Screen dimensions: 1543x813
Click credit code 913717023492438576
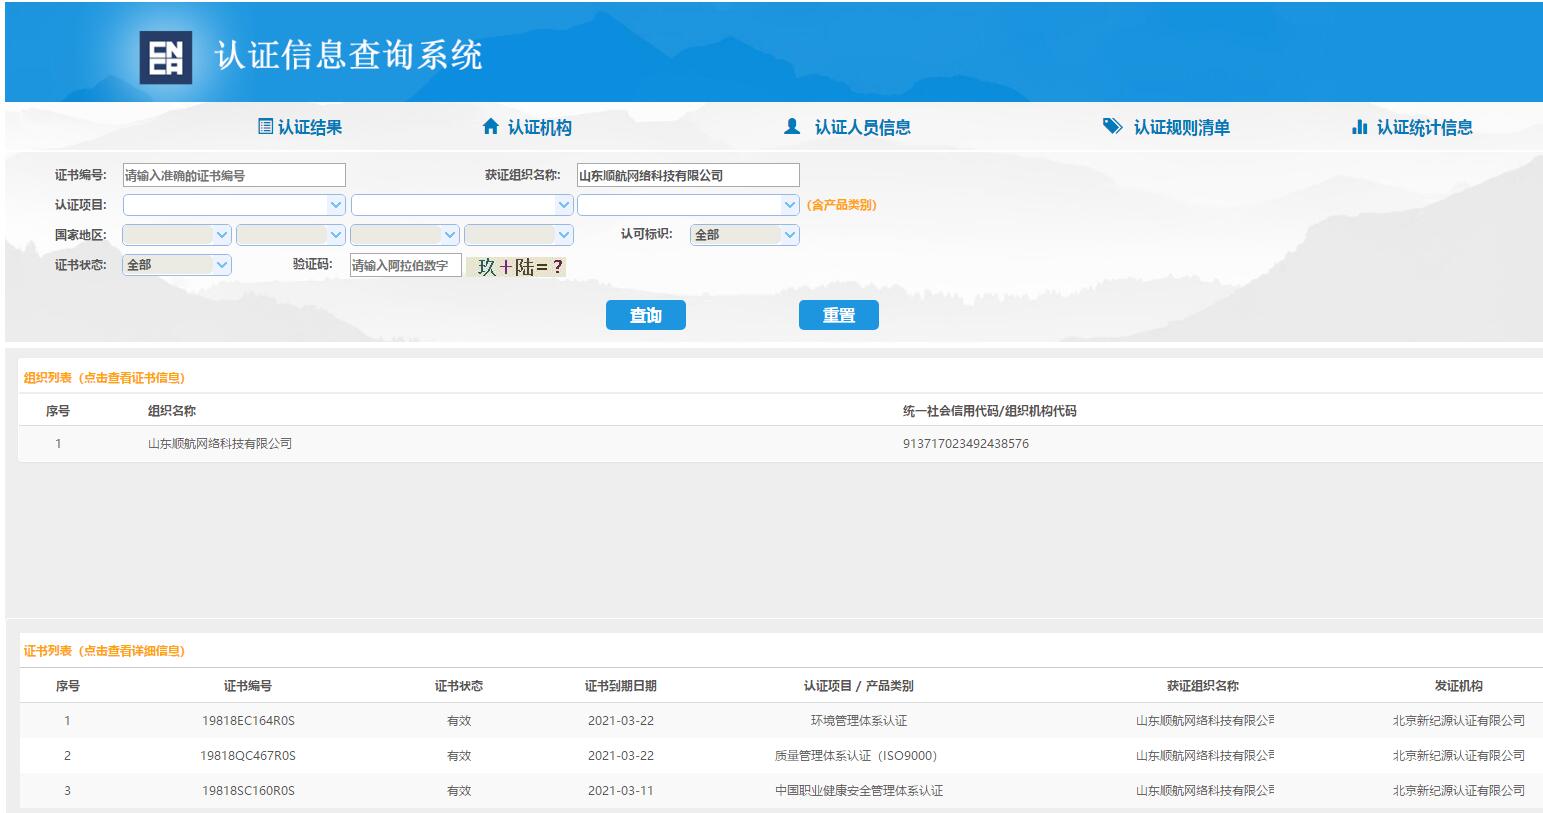point(965,444)
